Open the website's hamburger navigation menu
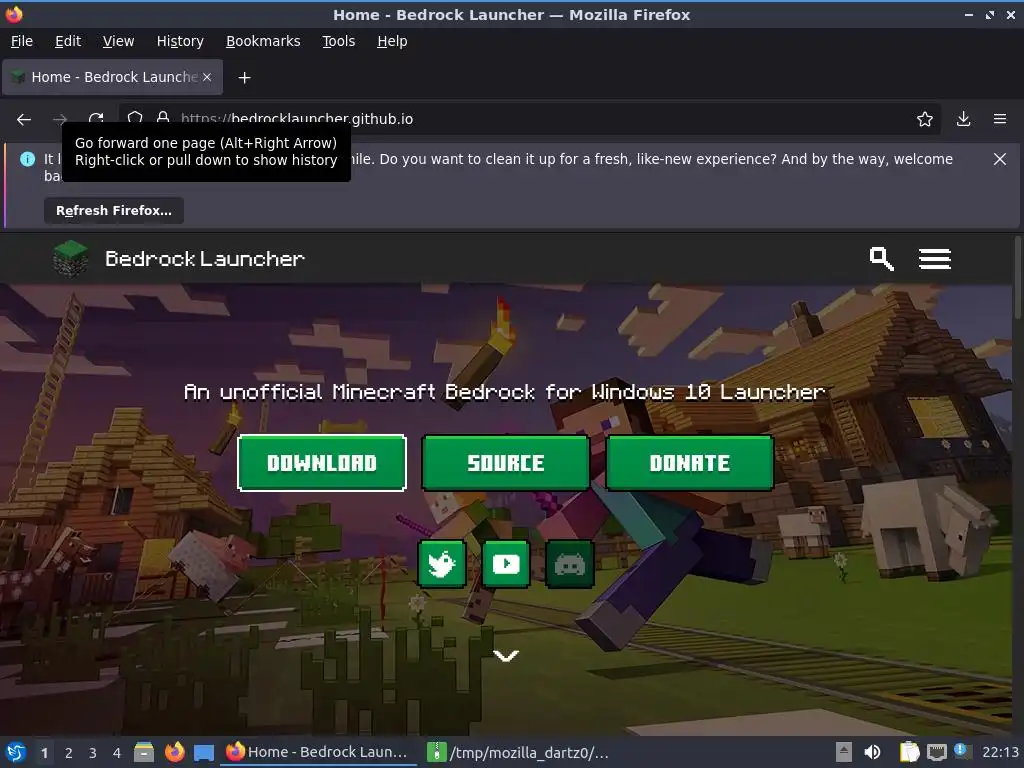This screenshot has width=1024, height=768. (935, 259)
